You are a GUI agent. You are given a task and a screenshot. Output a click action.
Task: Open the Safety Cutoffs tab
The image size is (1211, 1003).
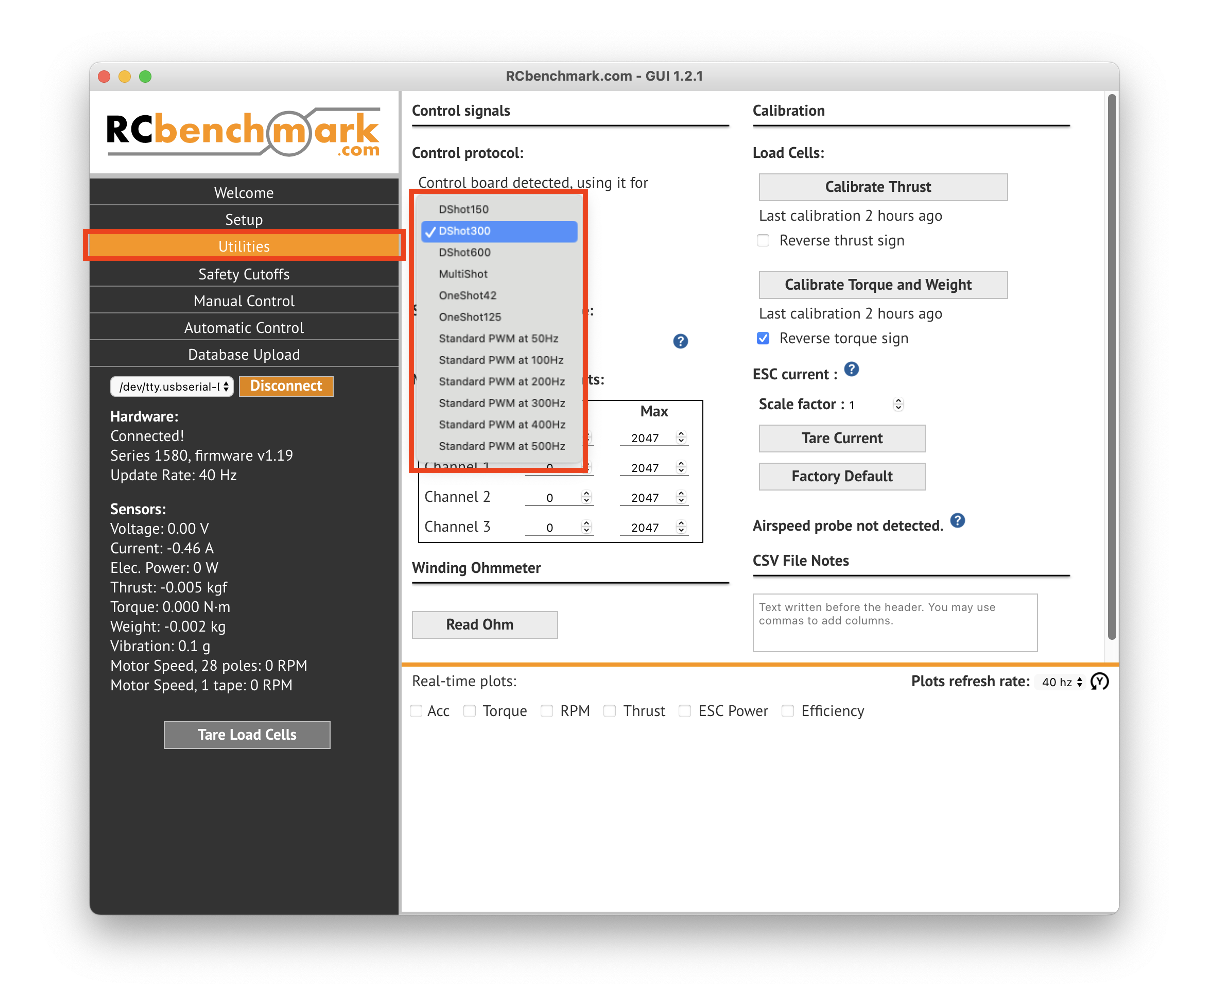244,274
